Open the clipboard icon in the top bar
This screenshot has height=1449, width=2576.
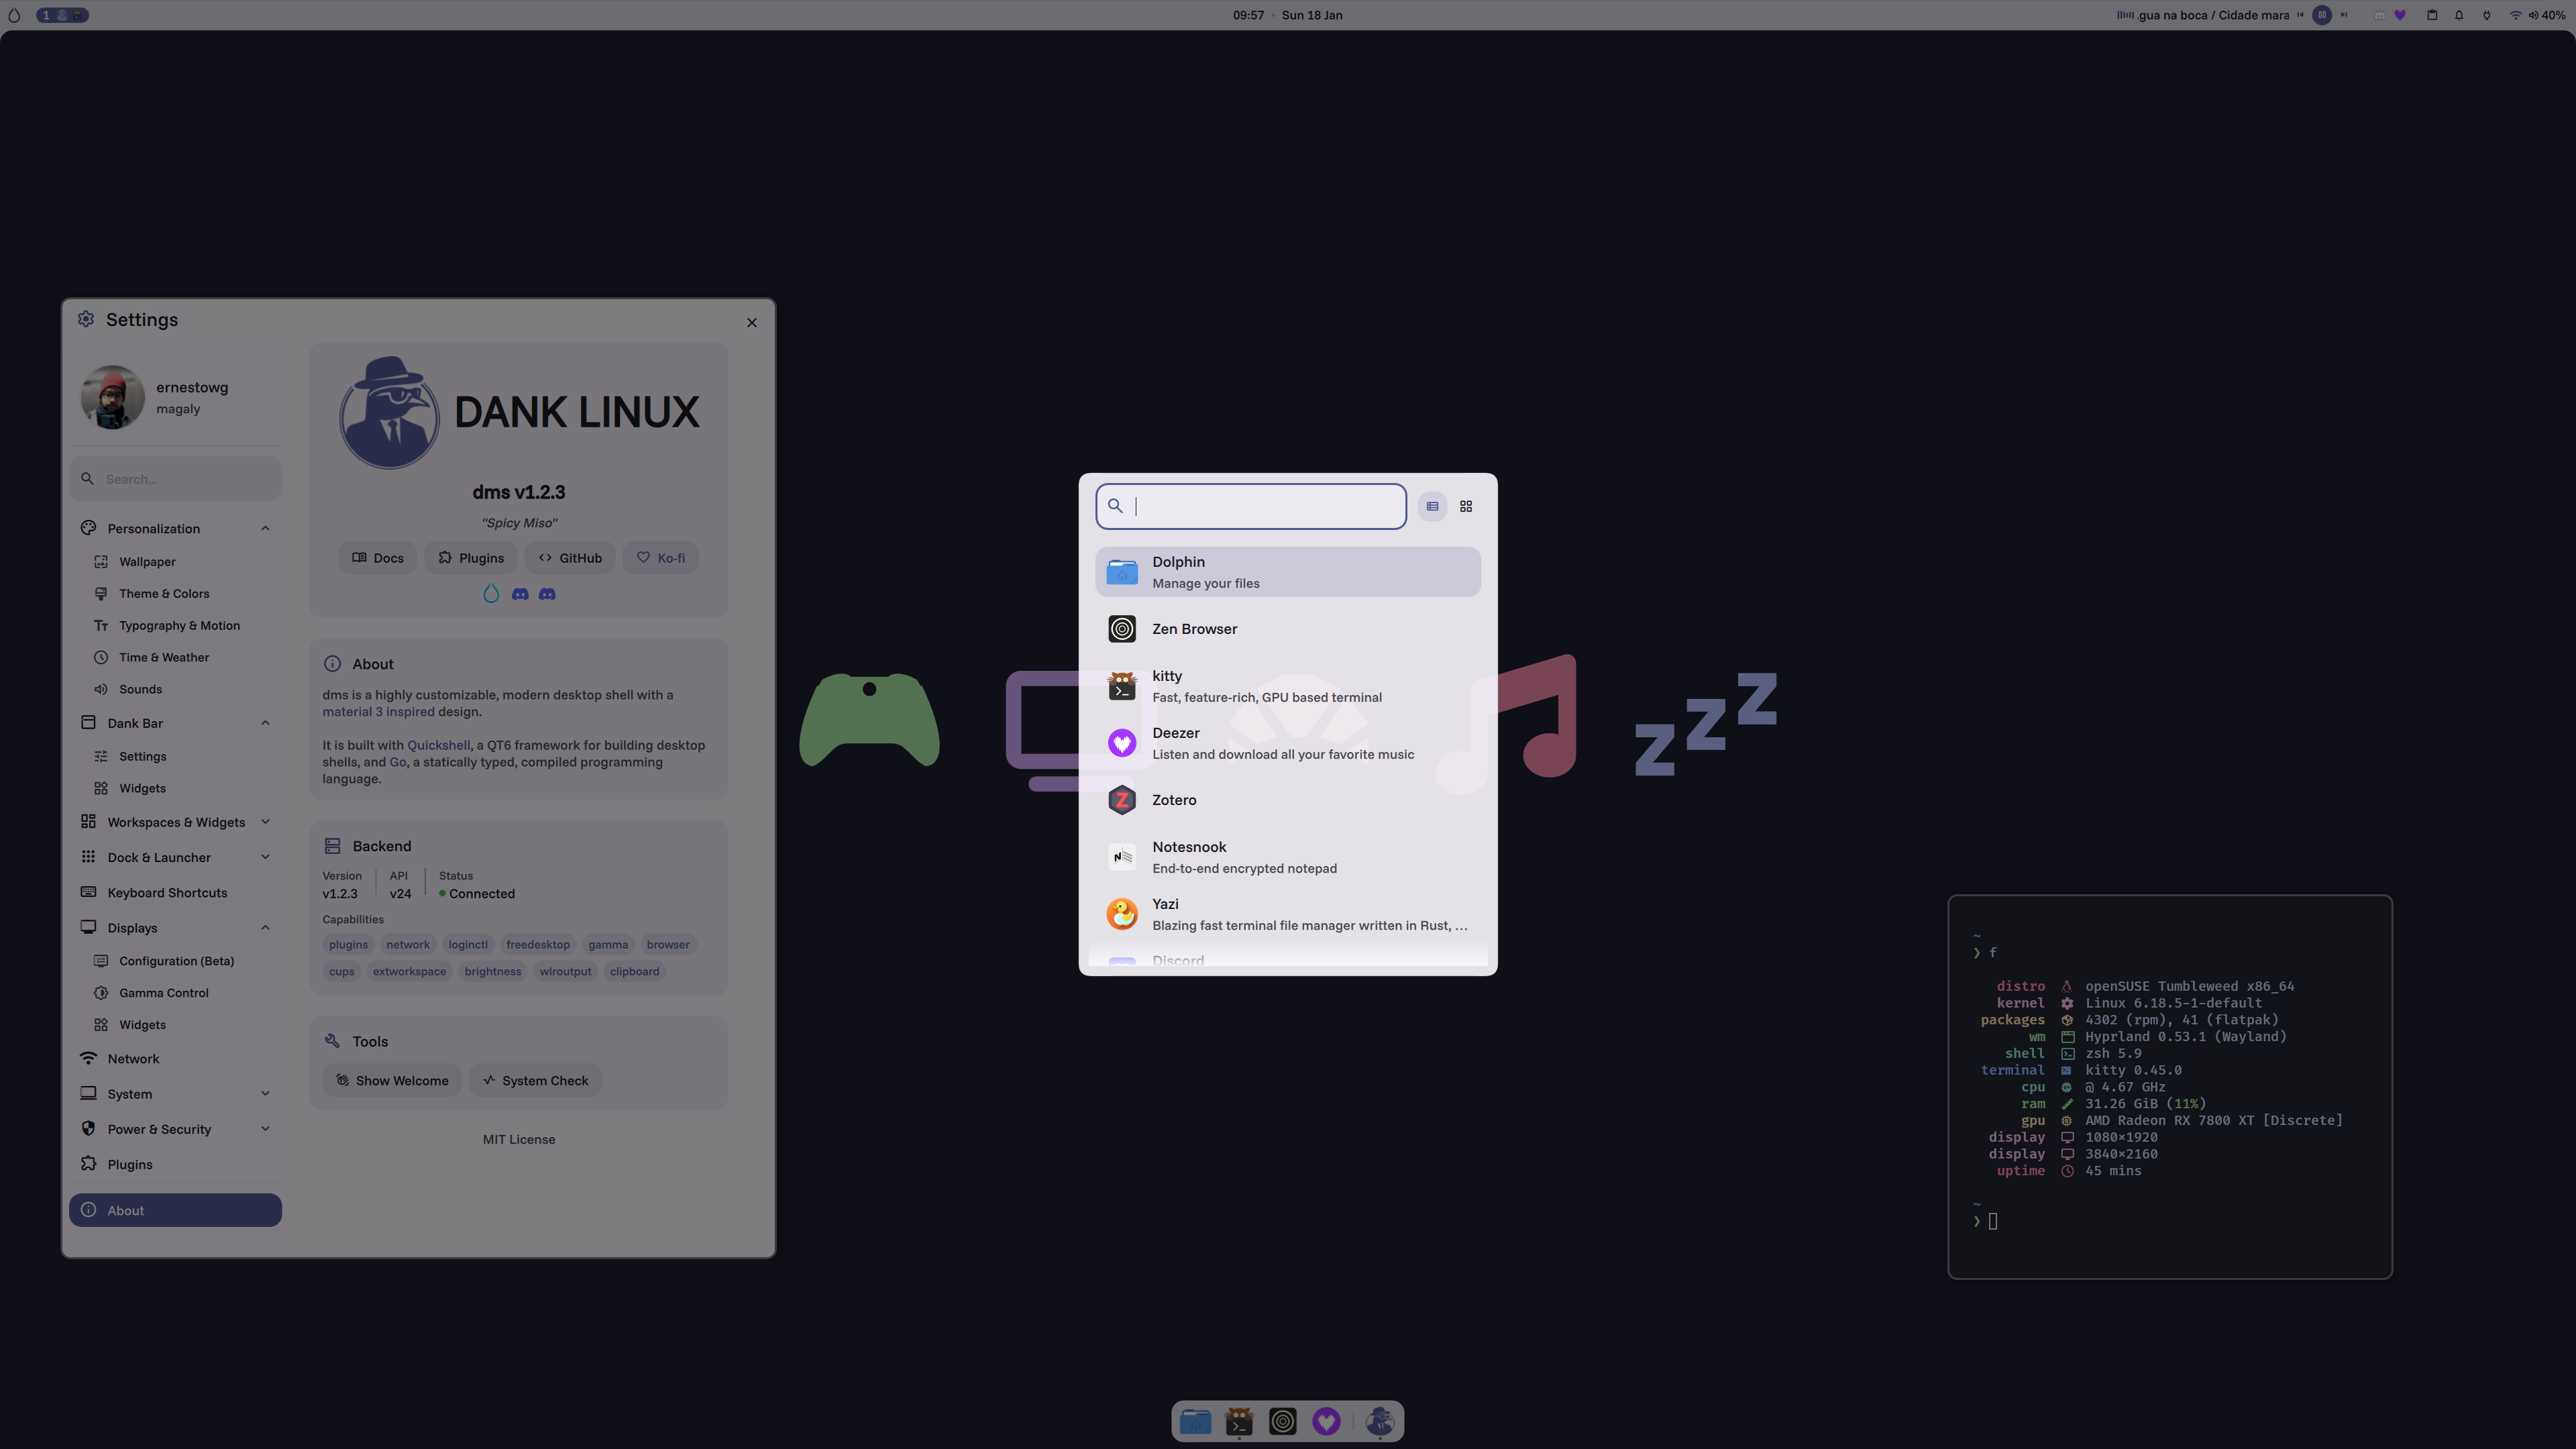2432,15
